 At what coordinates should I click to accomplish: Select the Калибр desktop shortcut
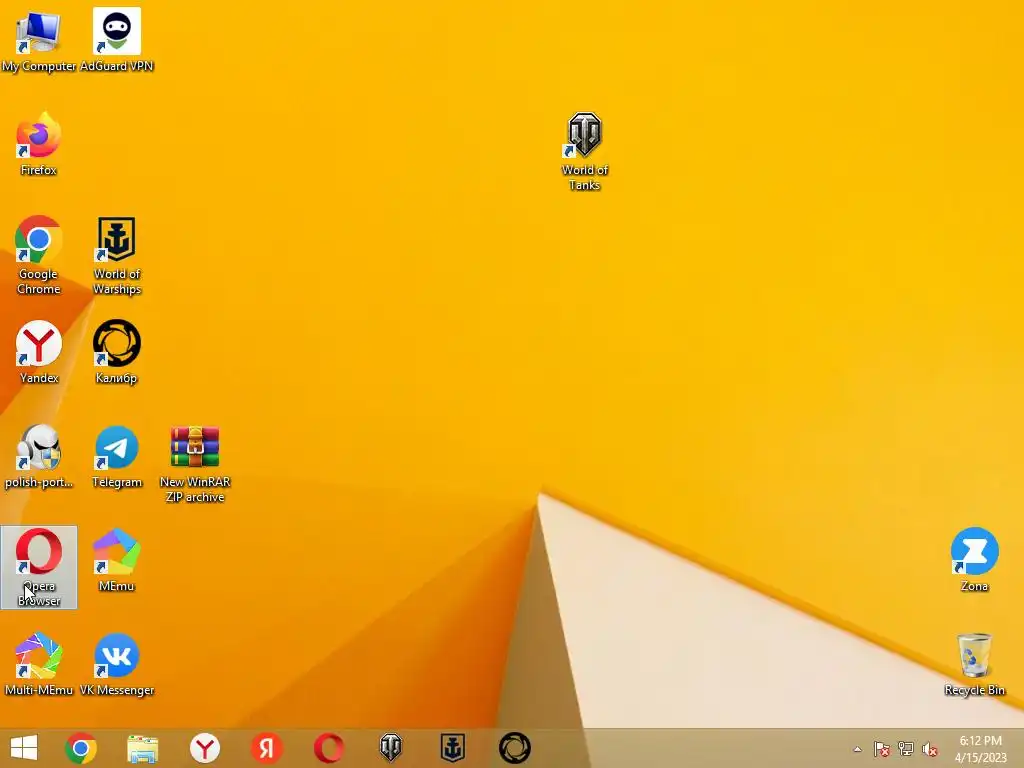117,352
